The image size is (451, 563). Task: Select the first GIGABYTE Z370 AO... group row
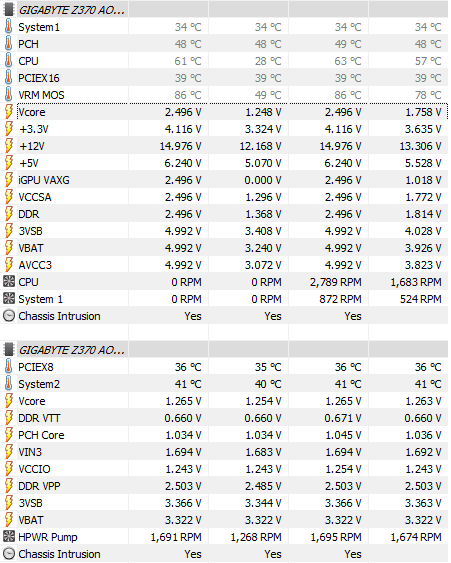tap(226, 10)
